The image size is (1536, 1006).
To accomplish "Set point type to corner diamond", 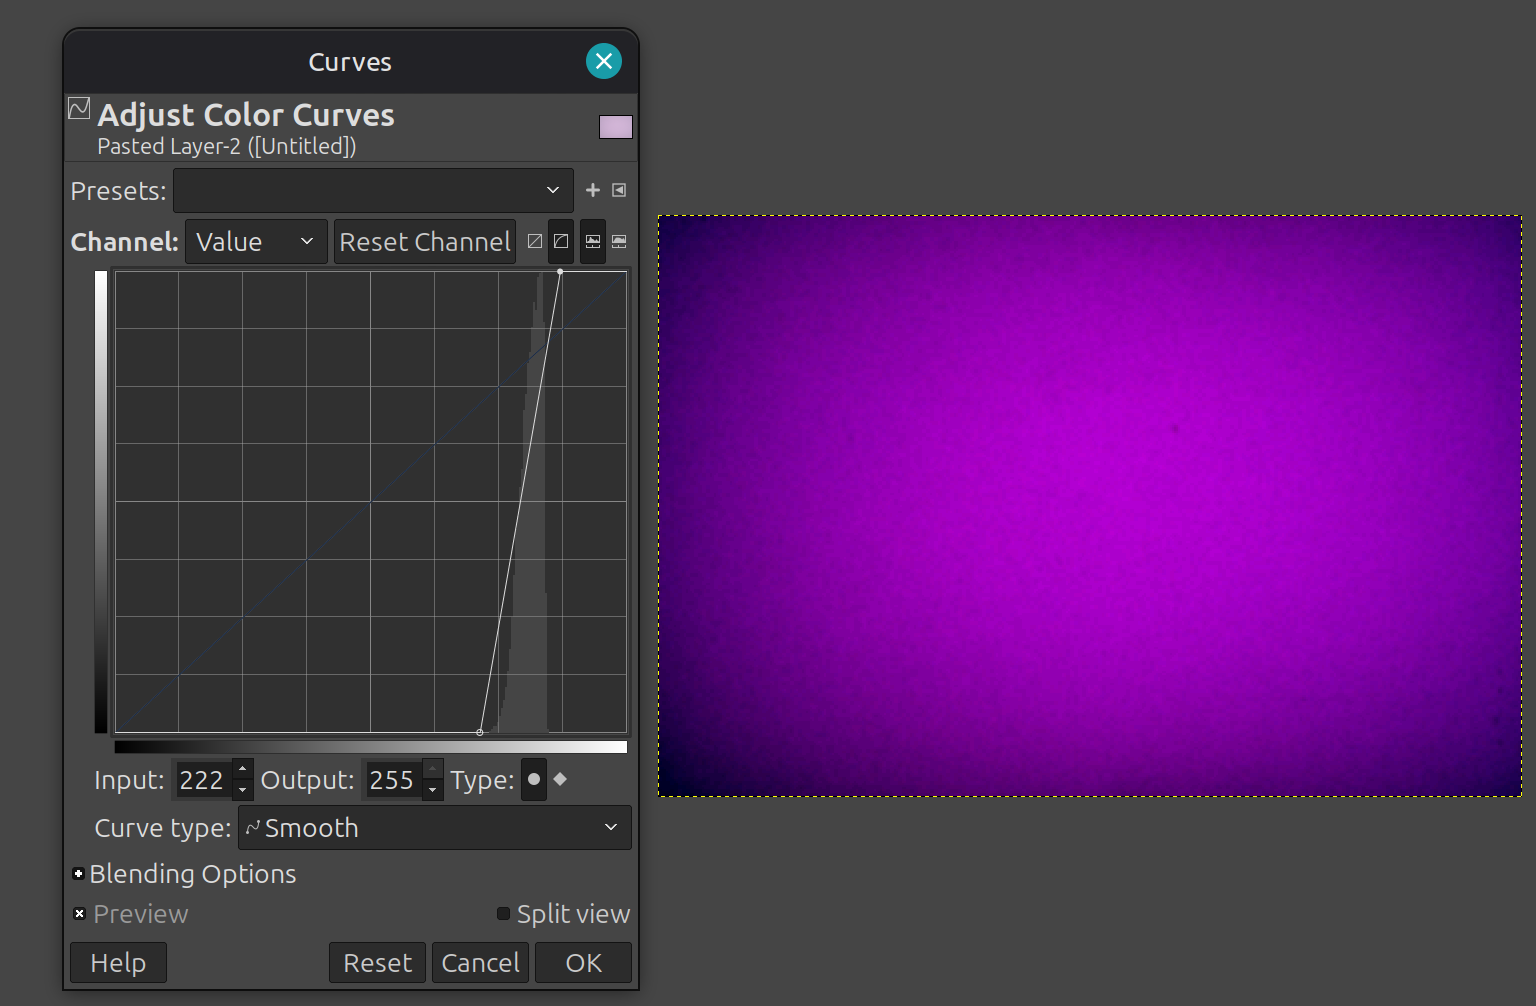I will coord(560,779).
